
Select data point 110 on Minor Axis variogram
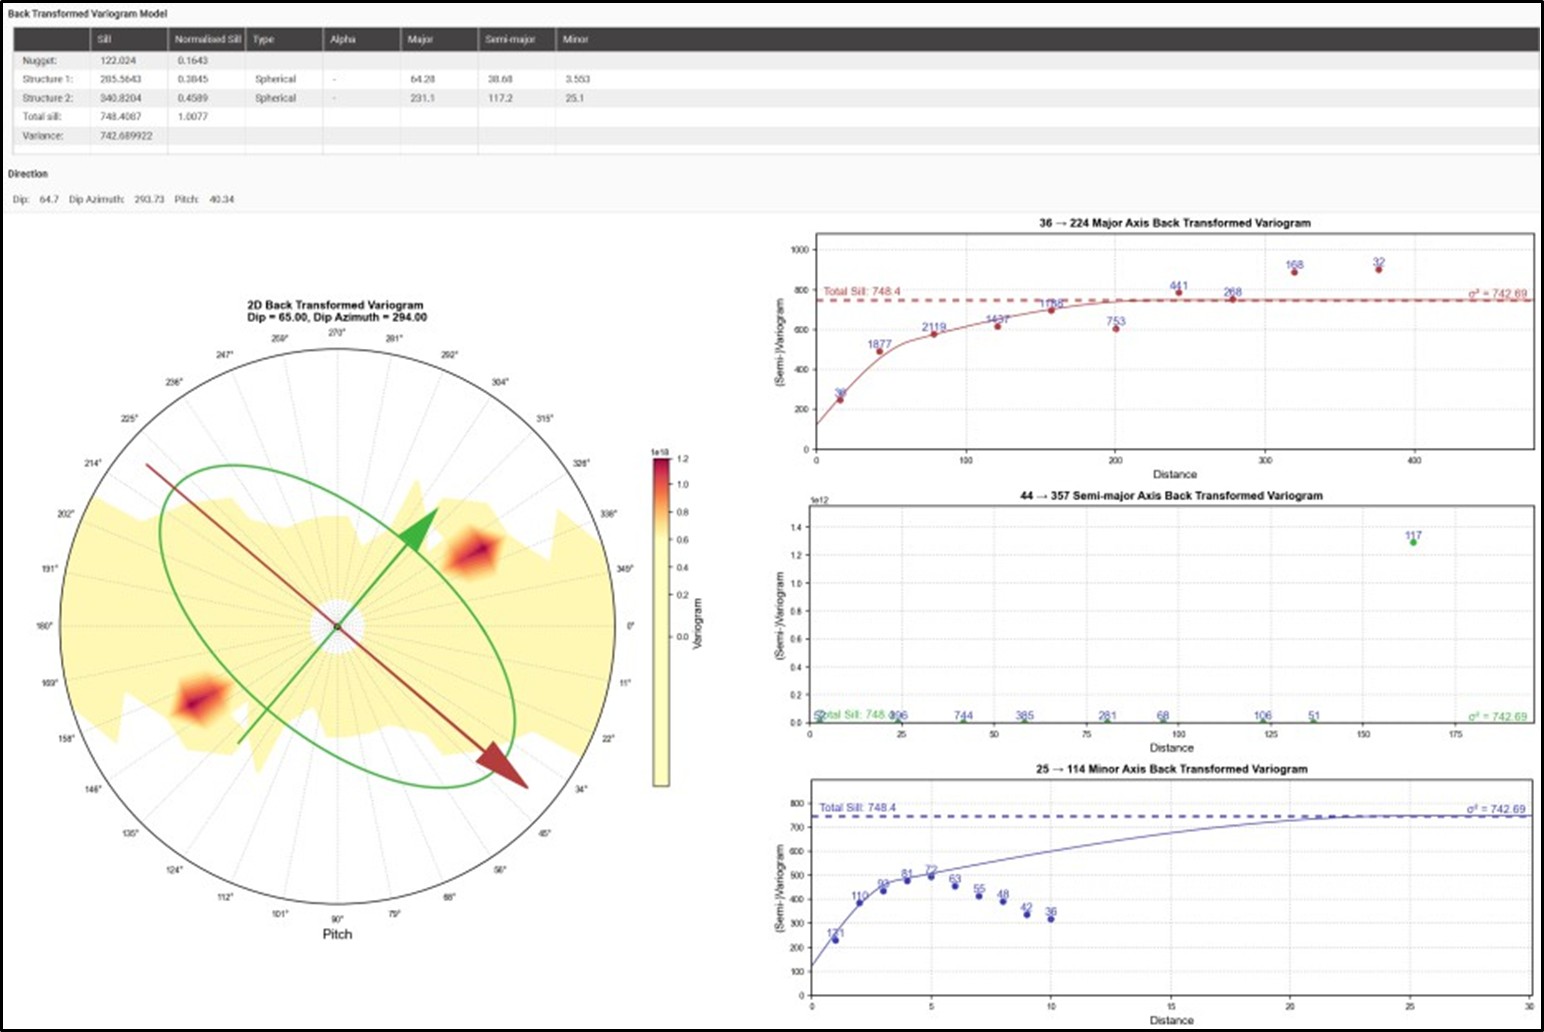pos(859,903)
